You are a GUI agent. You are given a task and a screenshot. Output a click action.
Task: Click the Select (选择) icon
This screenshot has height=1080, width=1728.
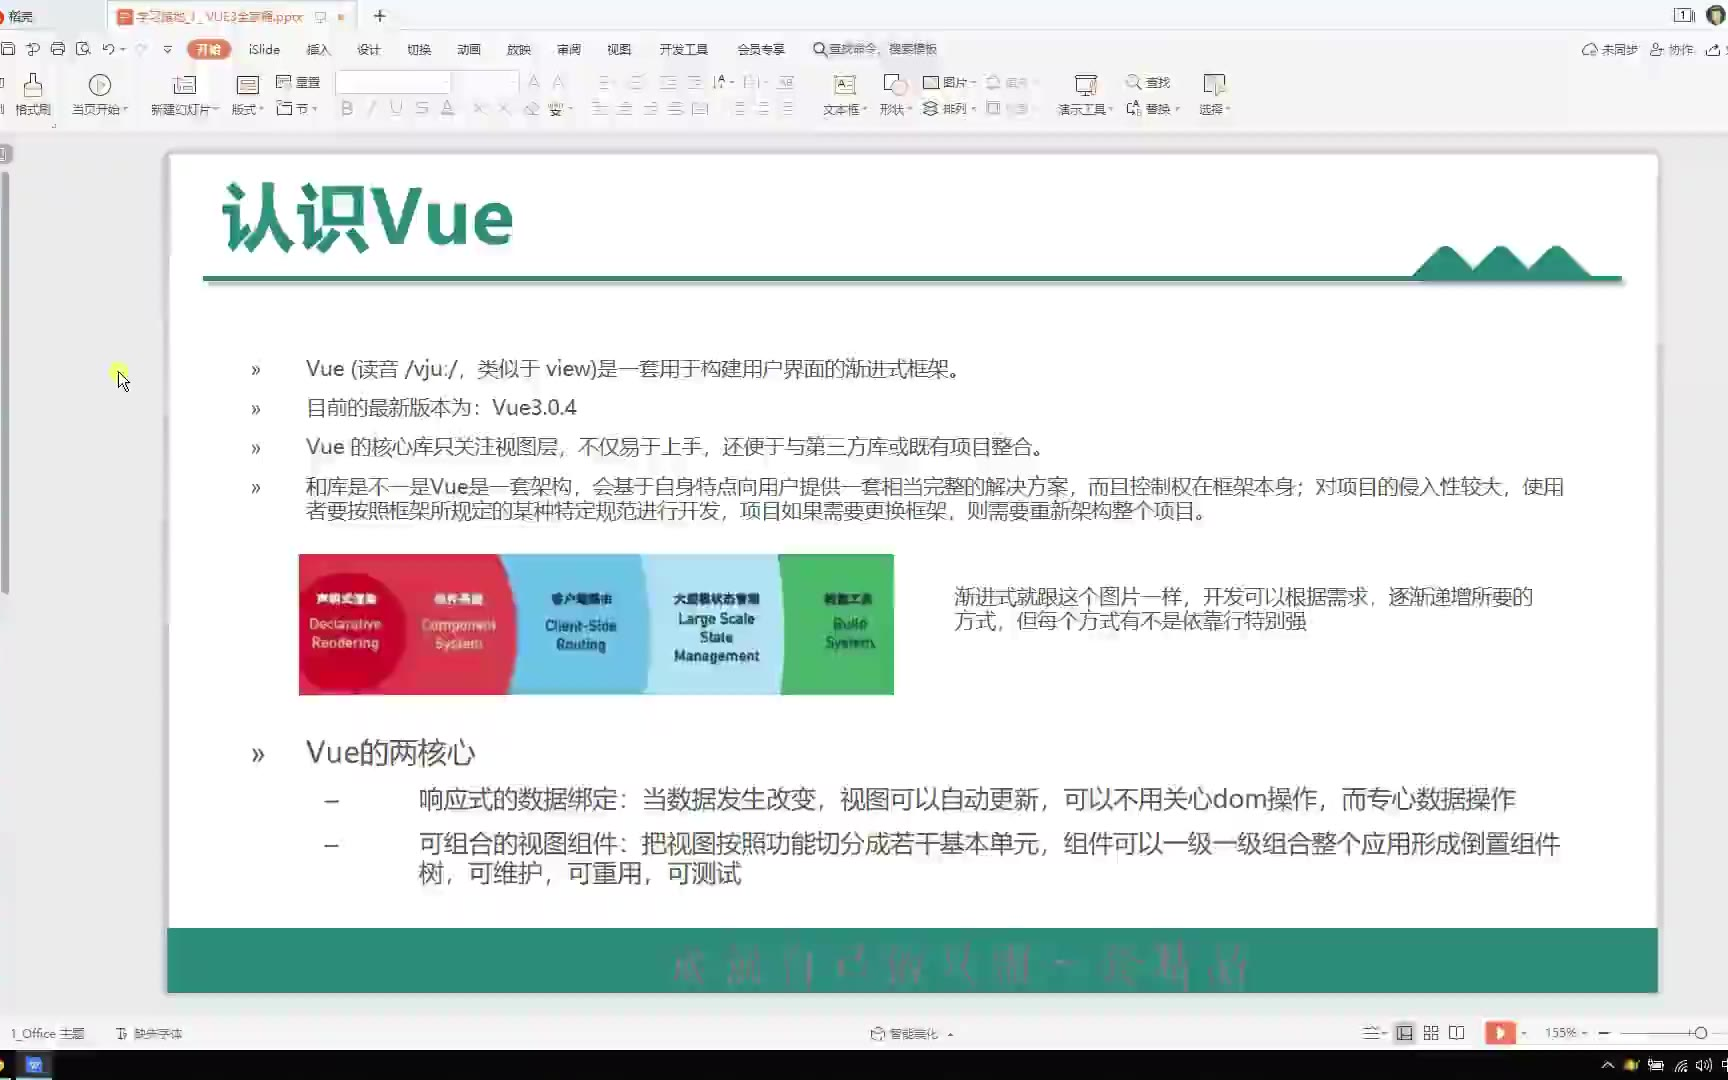click(1214, 85)
